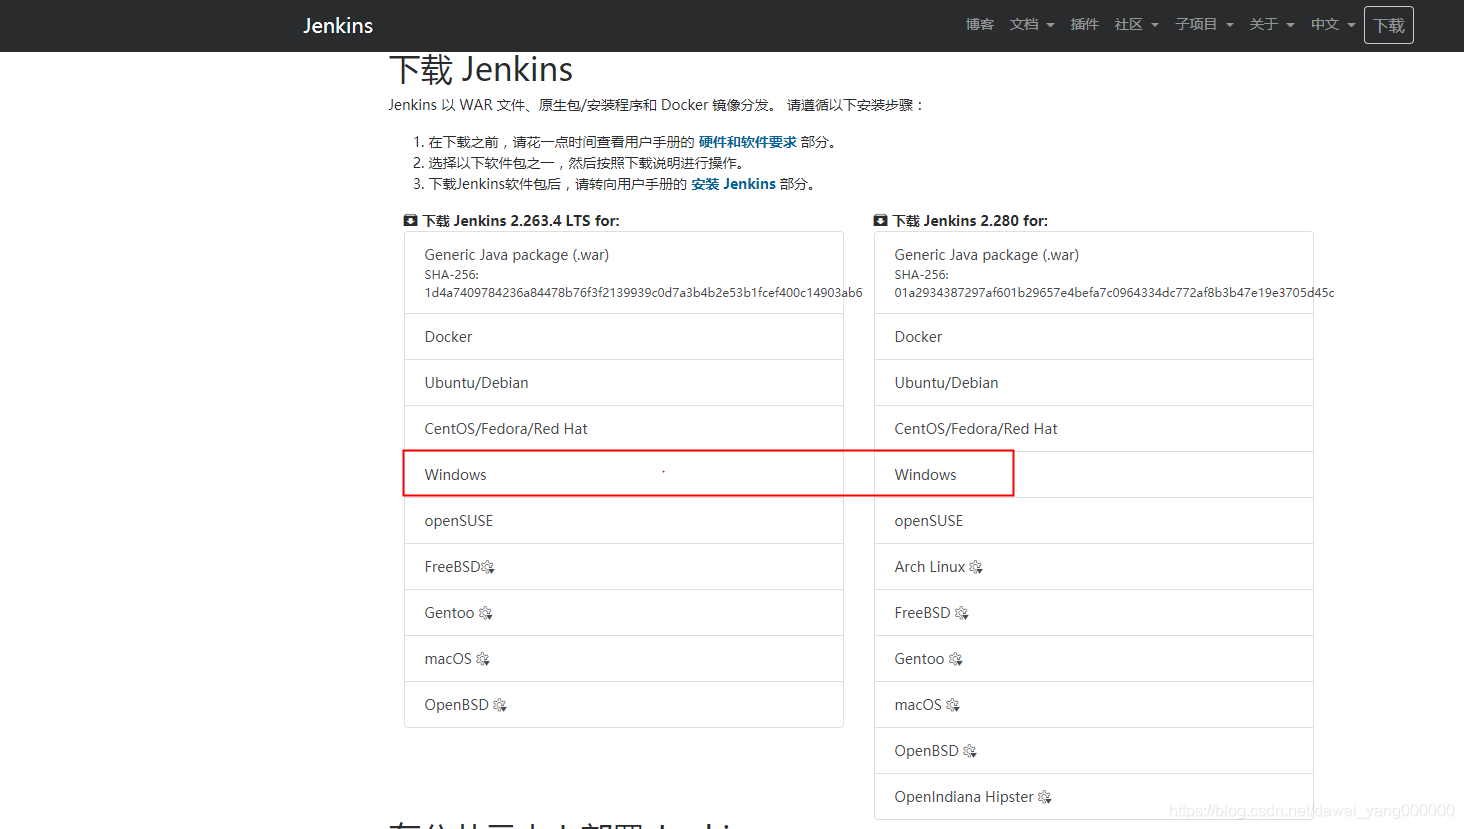
Task: Click the gear icon beside OpenIndiana Hipster
Action: (x=1045, y=797)
